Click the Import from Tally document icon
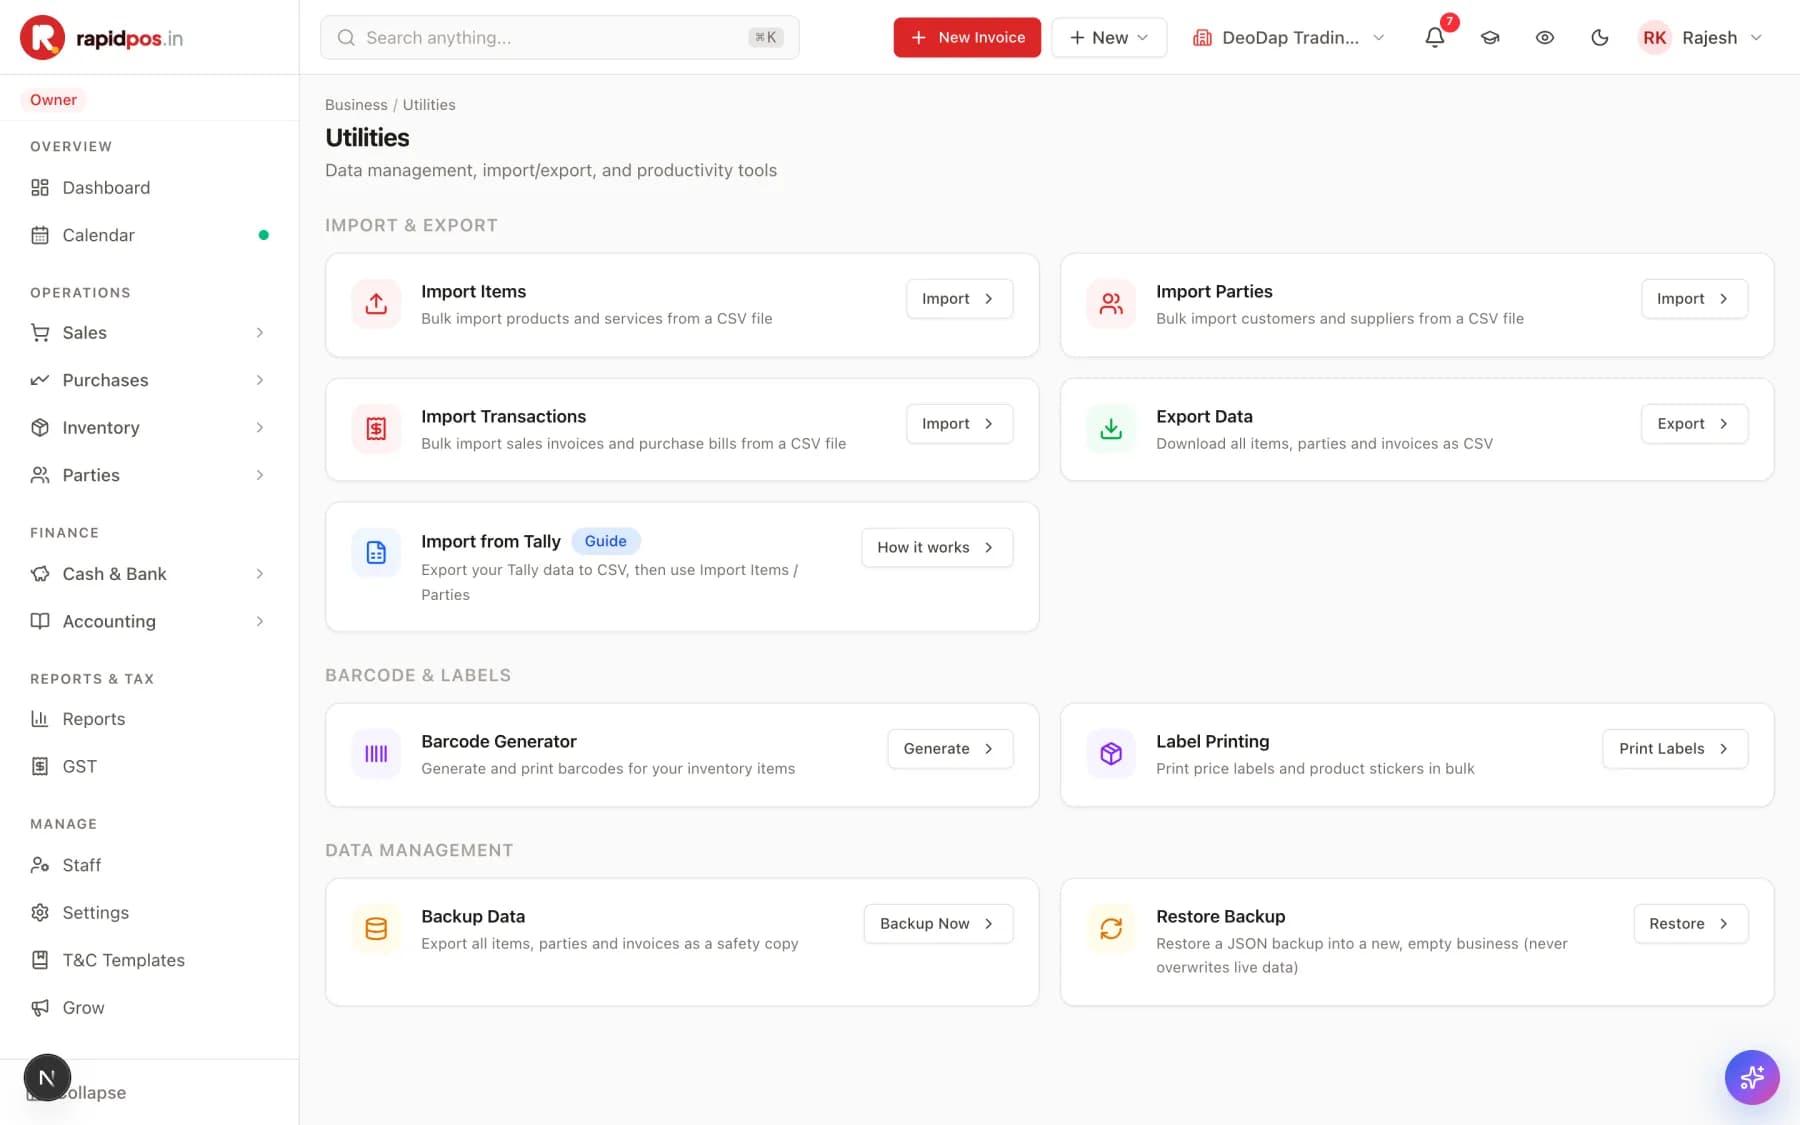 point(376,553)
